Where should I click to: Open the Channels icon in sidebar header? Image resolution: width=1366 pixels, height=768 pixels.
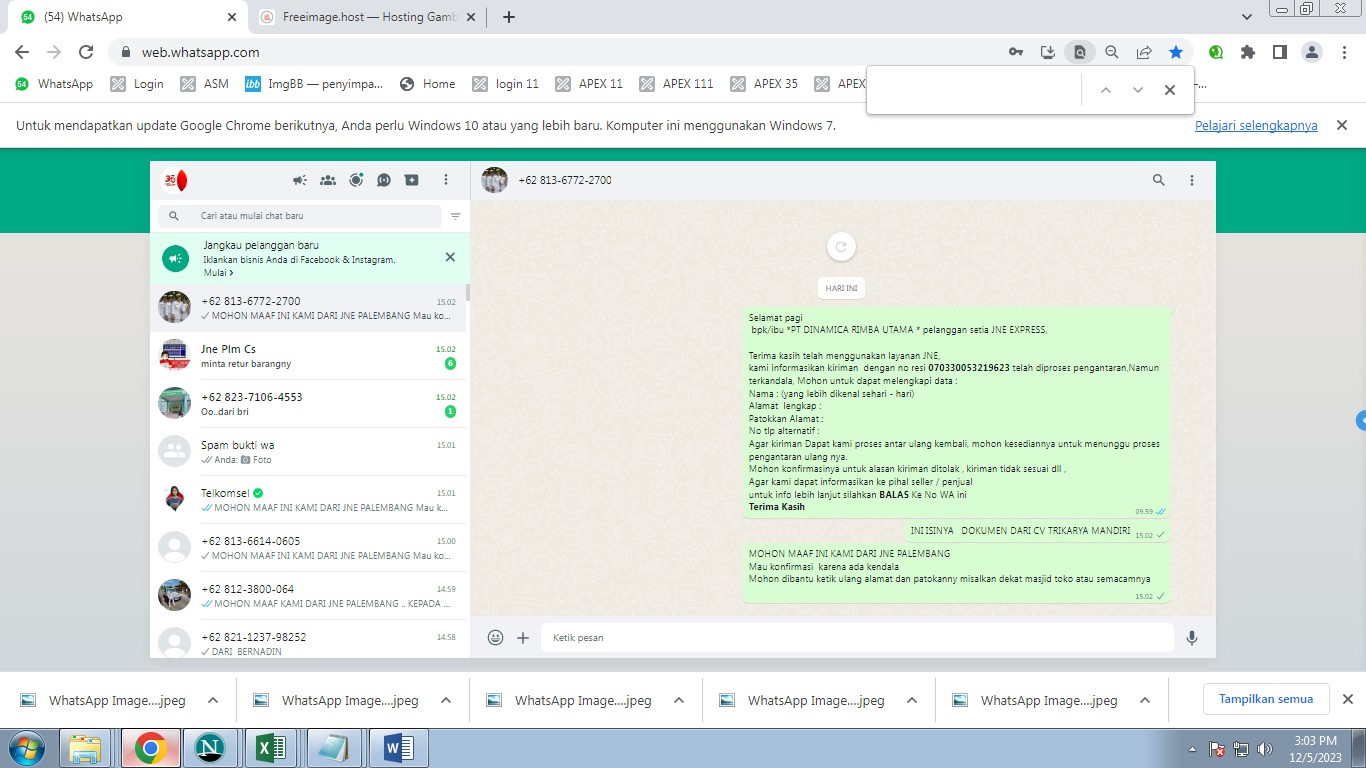tap(384, 180)
